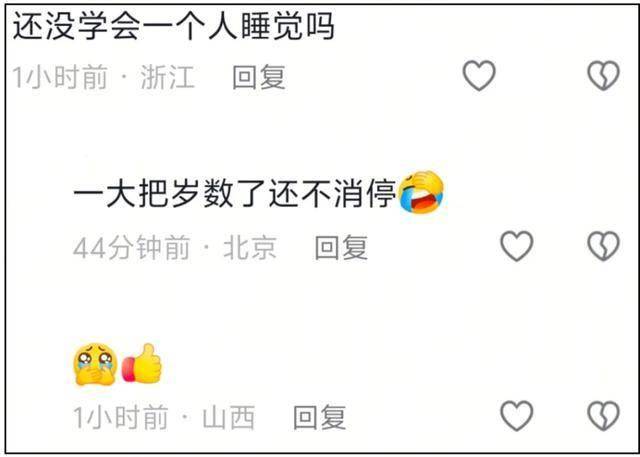Image resolution: width=640 pixels, height=457 pixels.
Task: Reply to the 浙江 comment via 回复
Action: 259,77
